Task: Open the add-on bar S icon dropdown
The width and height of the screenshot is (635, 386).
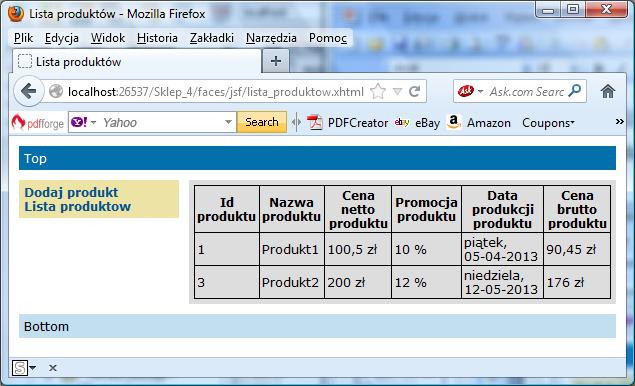Action: [33, 368]
